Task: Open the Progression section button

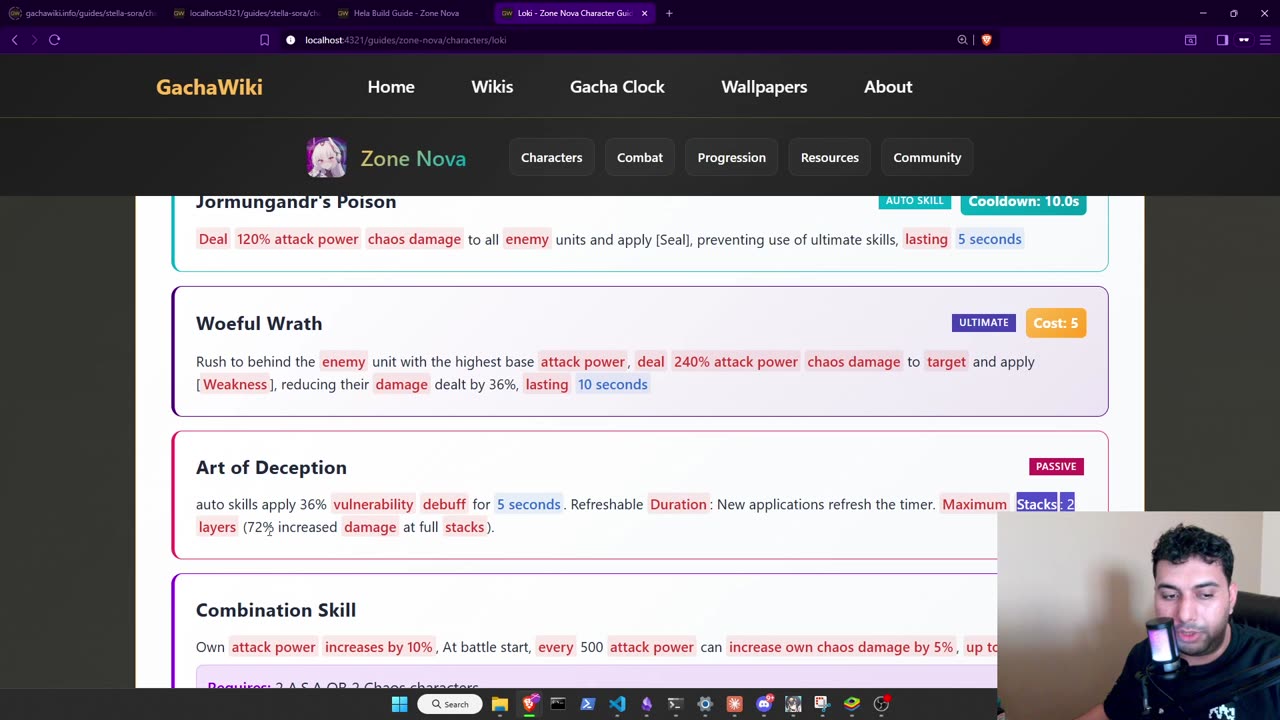Action: (x=731, y=157)
